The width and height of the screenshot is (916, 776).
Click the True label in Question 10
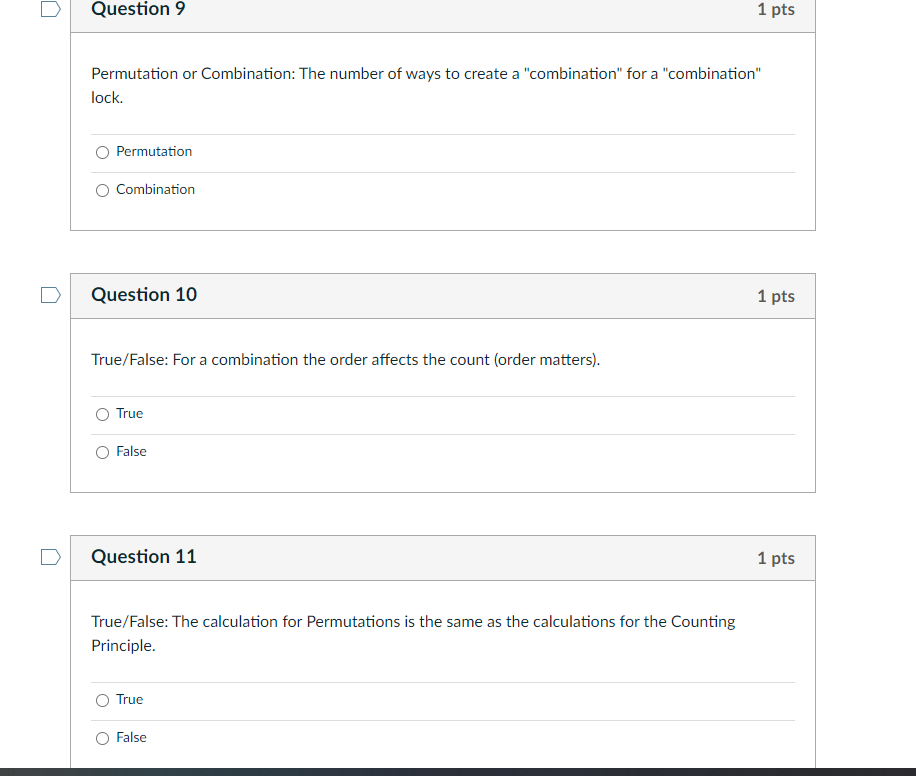129,413
